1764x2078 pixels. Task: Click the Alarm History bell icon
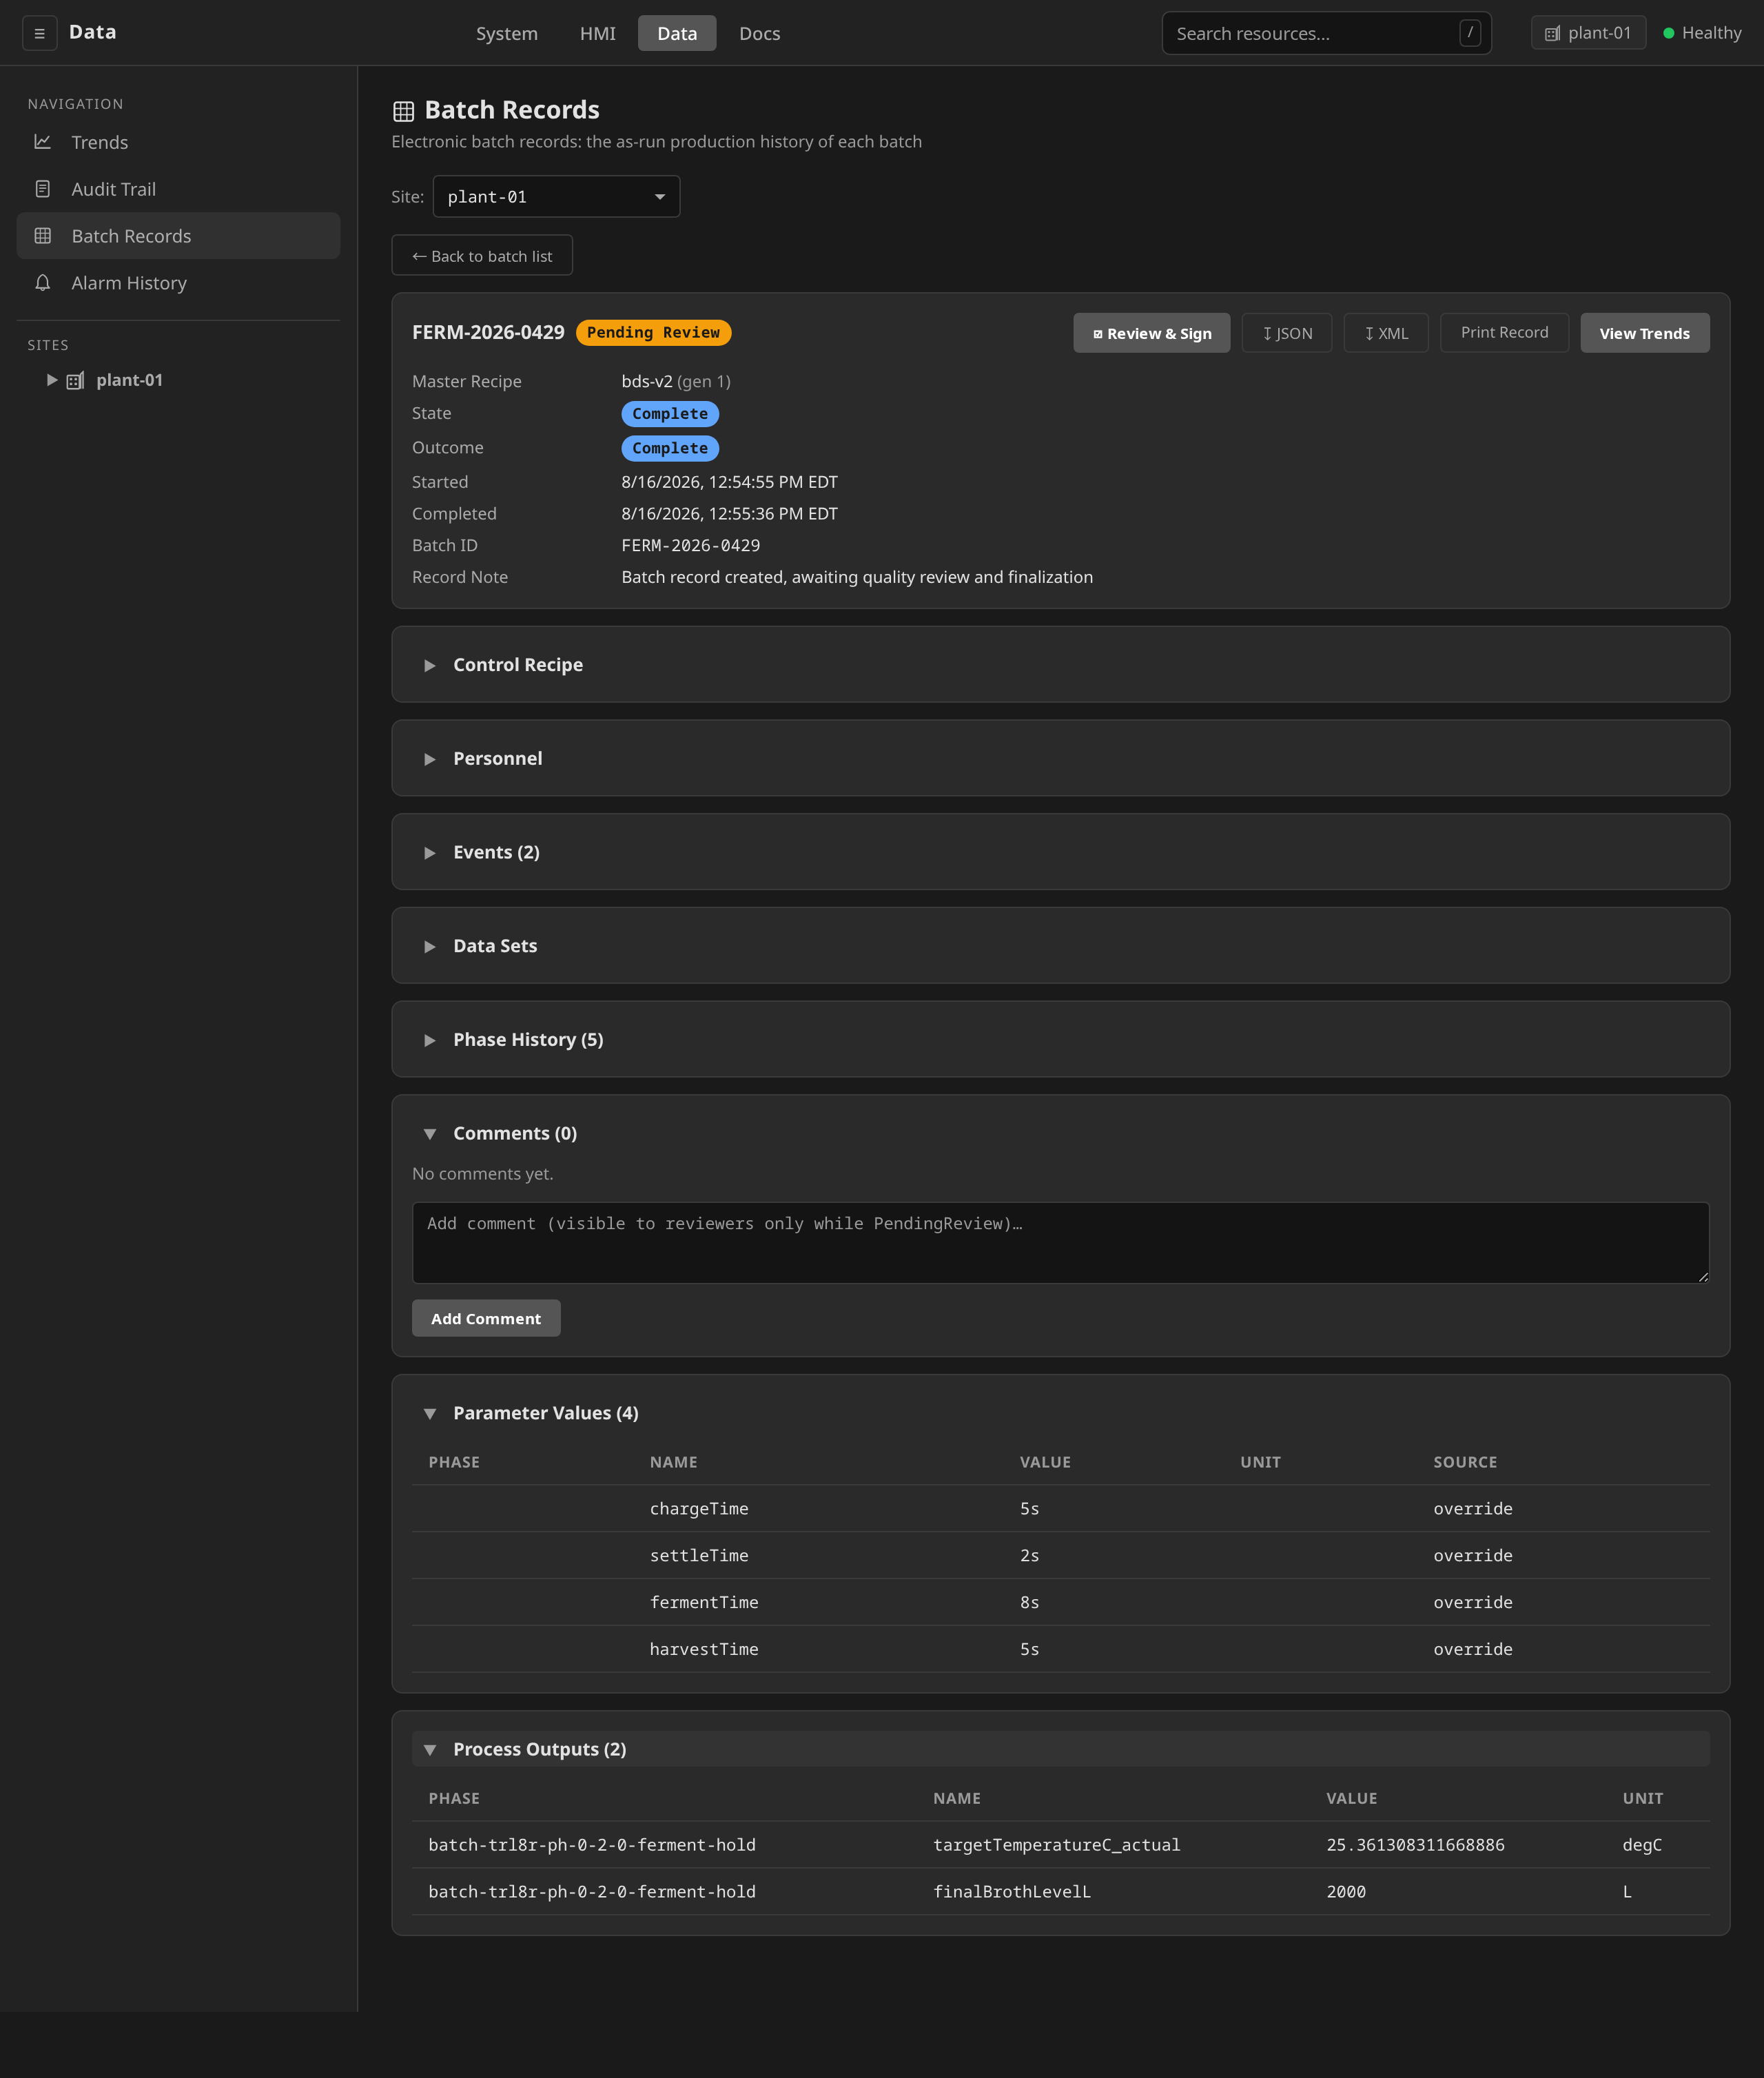(x=43, y=283)
